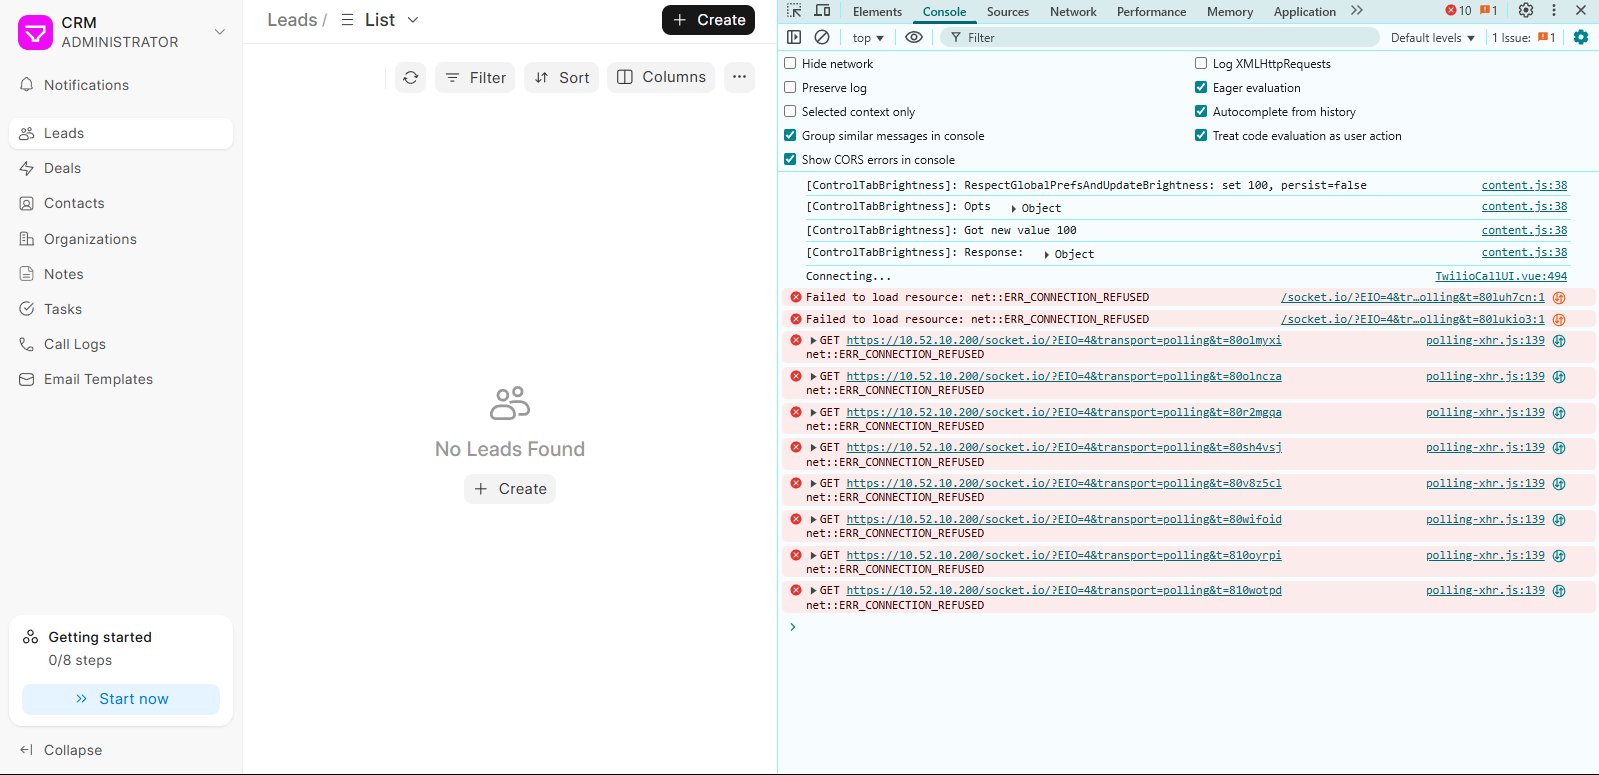This screenshot has width=1599, height=775.
Task: Open Call Logs in the sidebar
Action: click(121, 344)
